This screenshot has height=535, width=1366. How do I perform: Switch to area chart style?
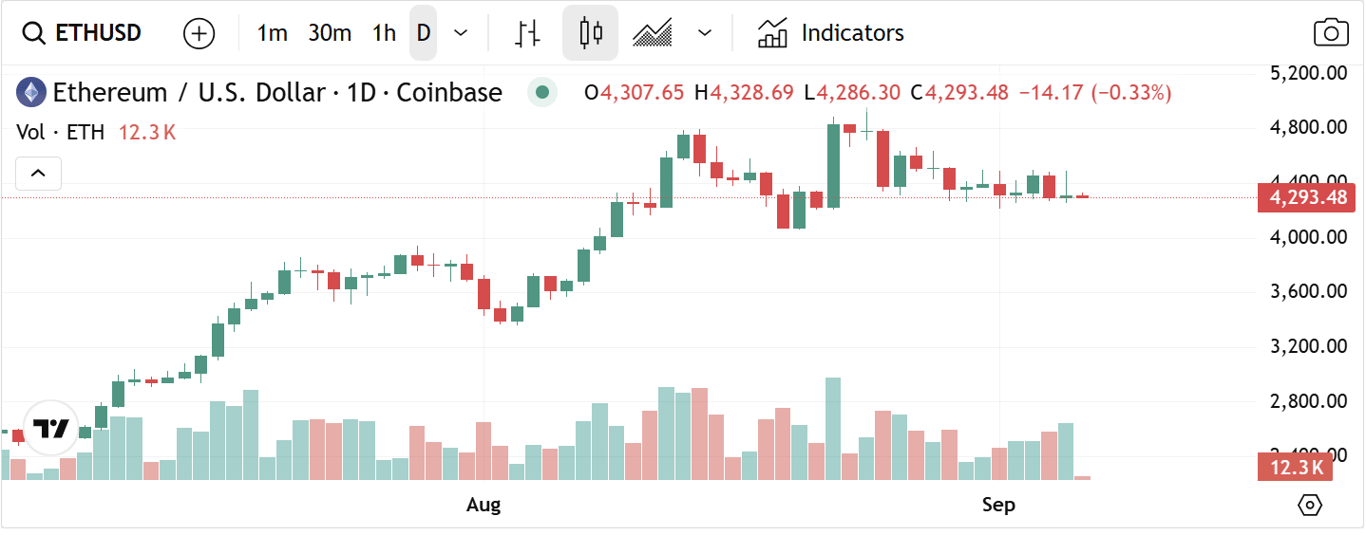[x=652, y=33]
